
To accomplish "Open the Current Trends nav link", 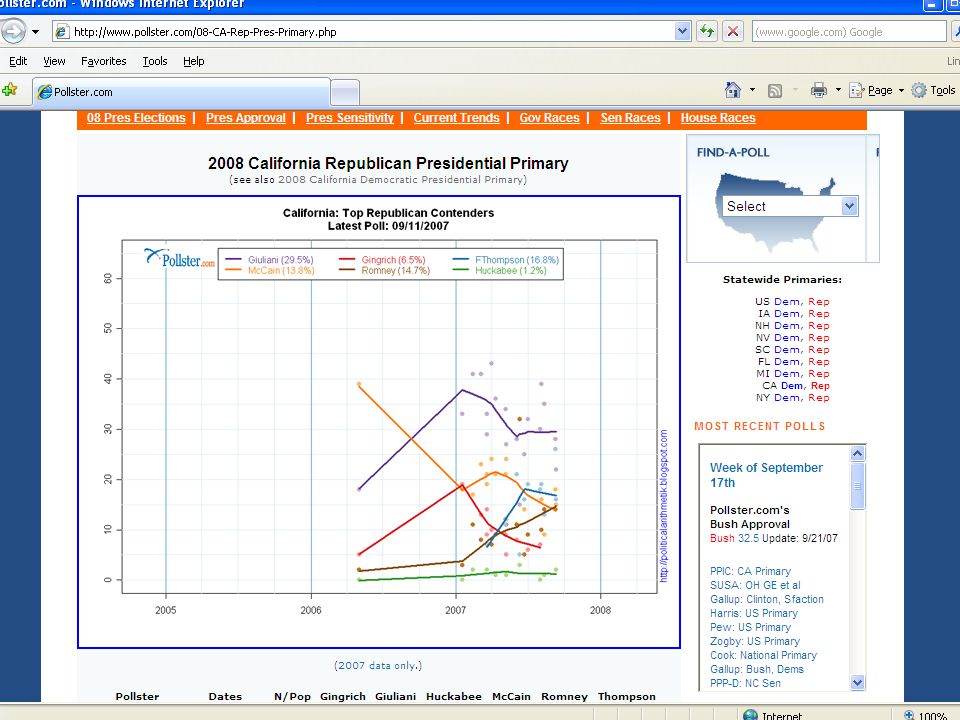I will click(456, 118).
